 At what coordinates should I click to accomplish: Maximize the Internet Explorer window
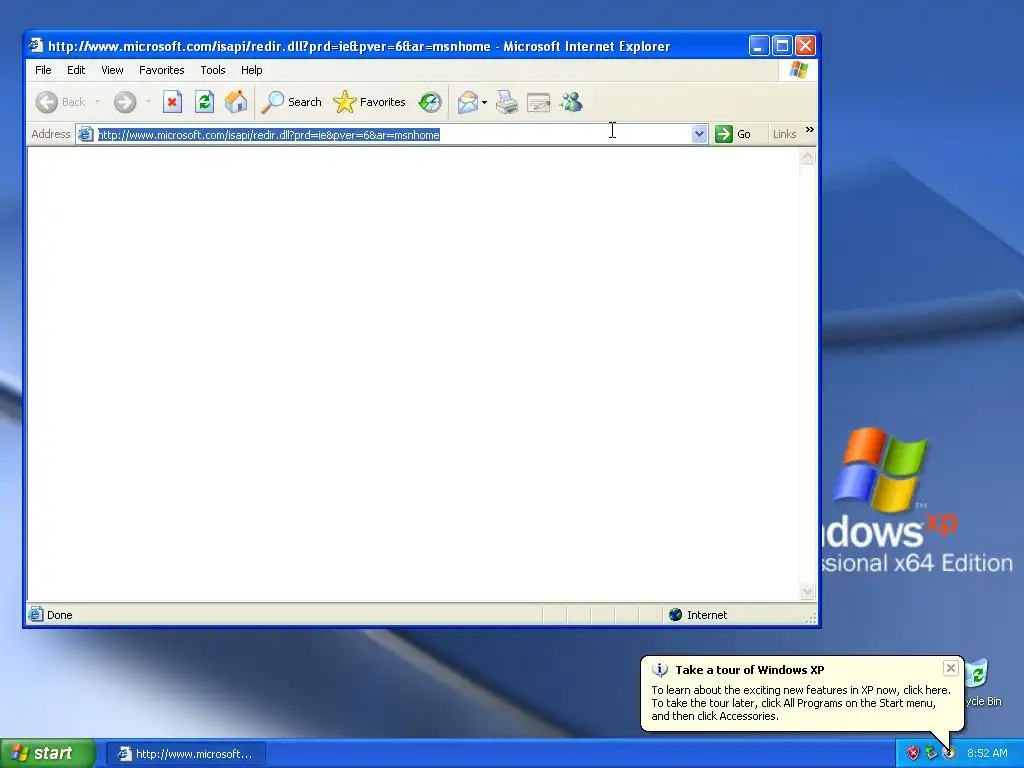[x=782, y=46]
